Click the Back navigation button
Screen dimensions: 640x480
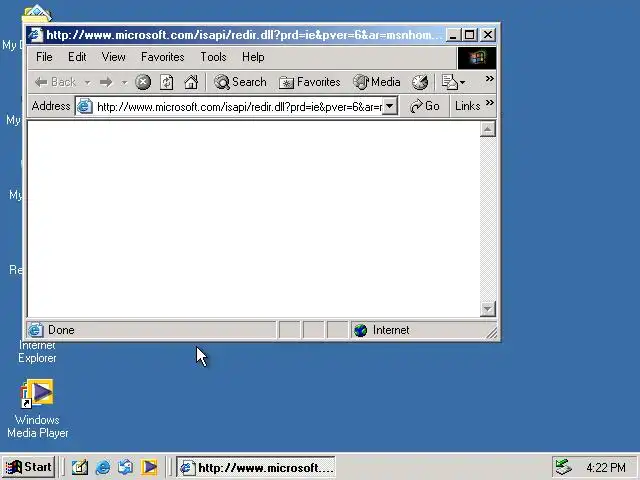click(55, 82)
